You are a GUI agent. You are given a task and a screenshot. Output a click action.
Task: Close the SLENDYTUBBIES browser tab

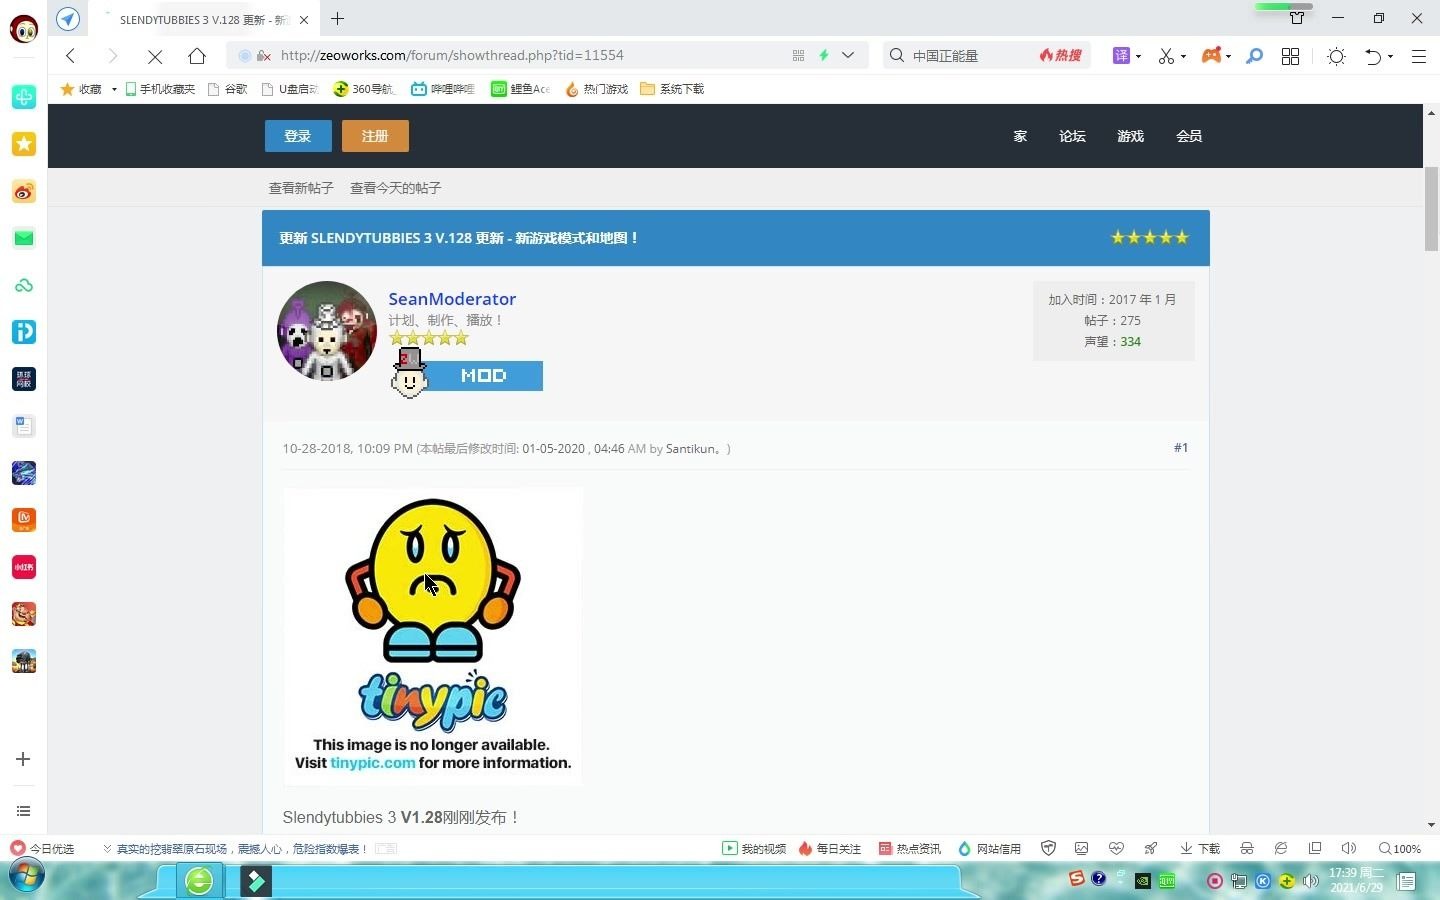[304, 19]
